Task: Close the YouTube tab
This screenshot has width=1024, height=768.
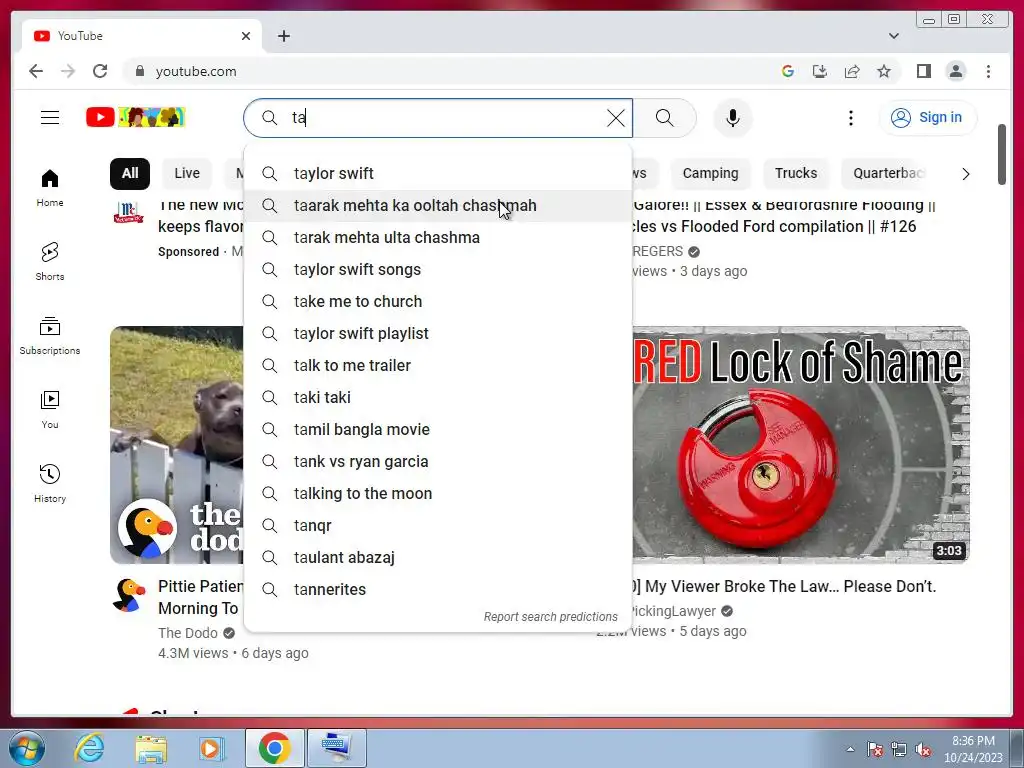Action: (x=246, y=36)
